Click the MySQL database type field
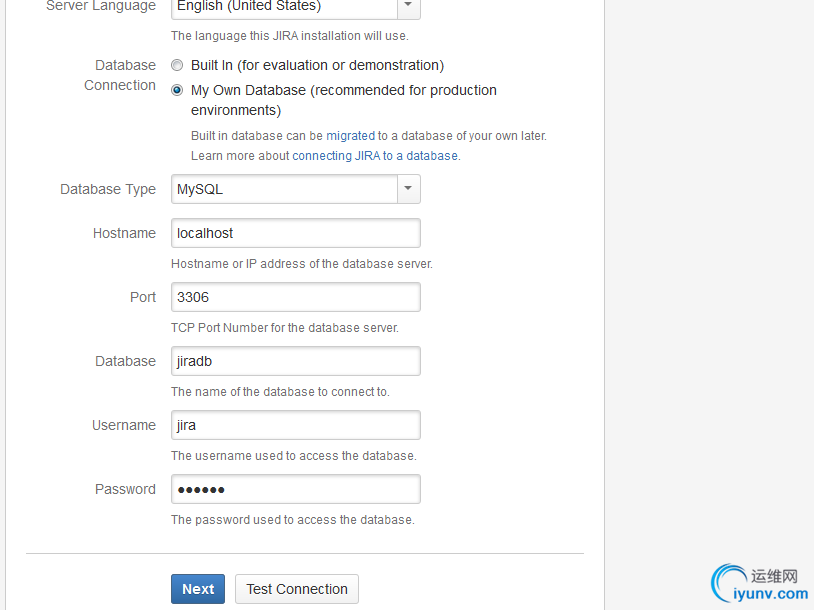This screenshot has width=814, height=610. point(295,189)
